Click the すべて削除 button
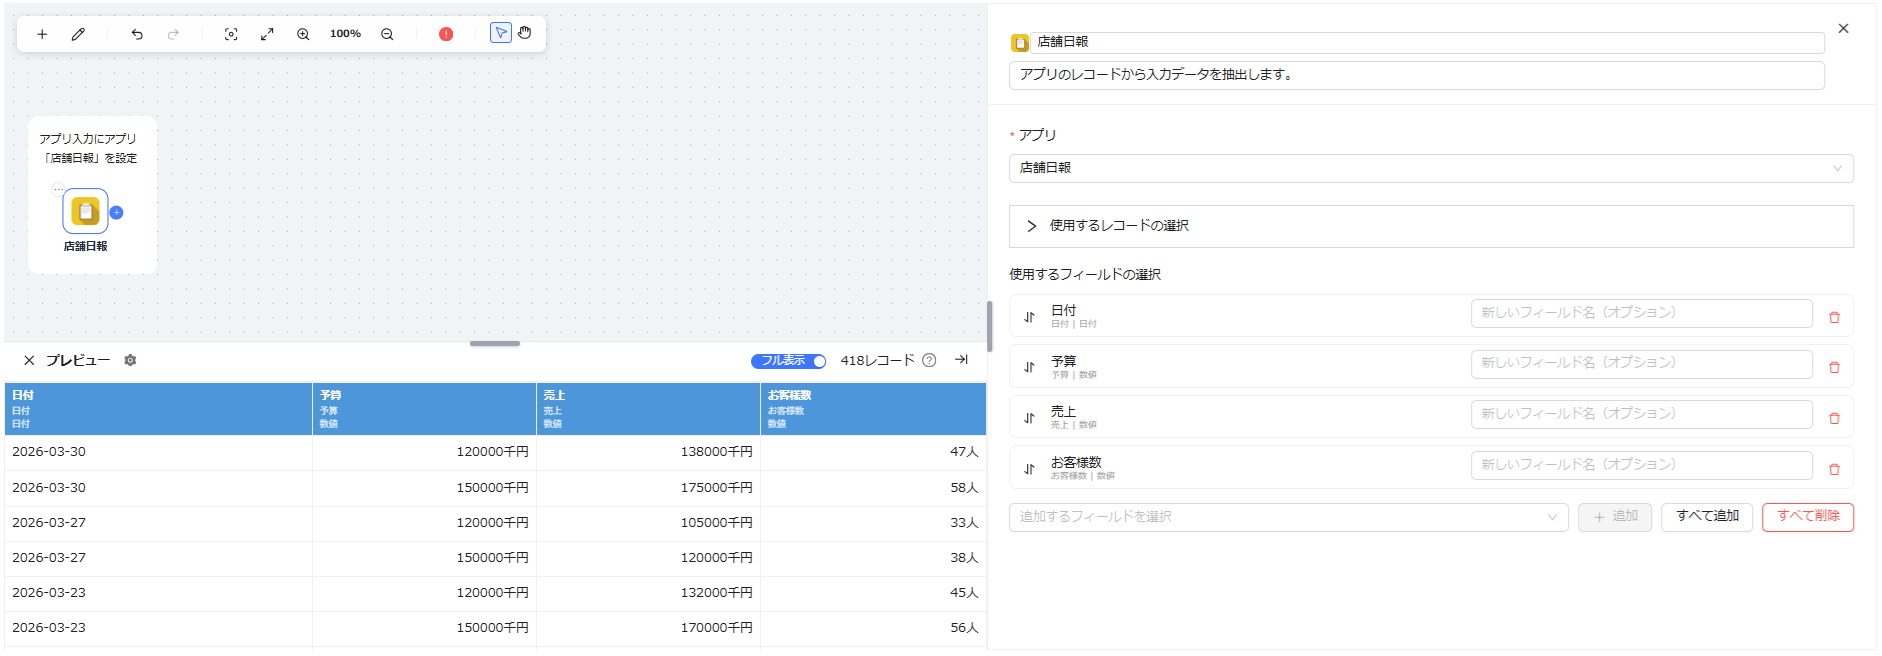1882x656 pixels. pos(1807,517)
